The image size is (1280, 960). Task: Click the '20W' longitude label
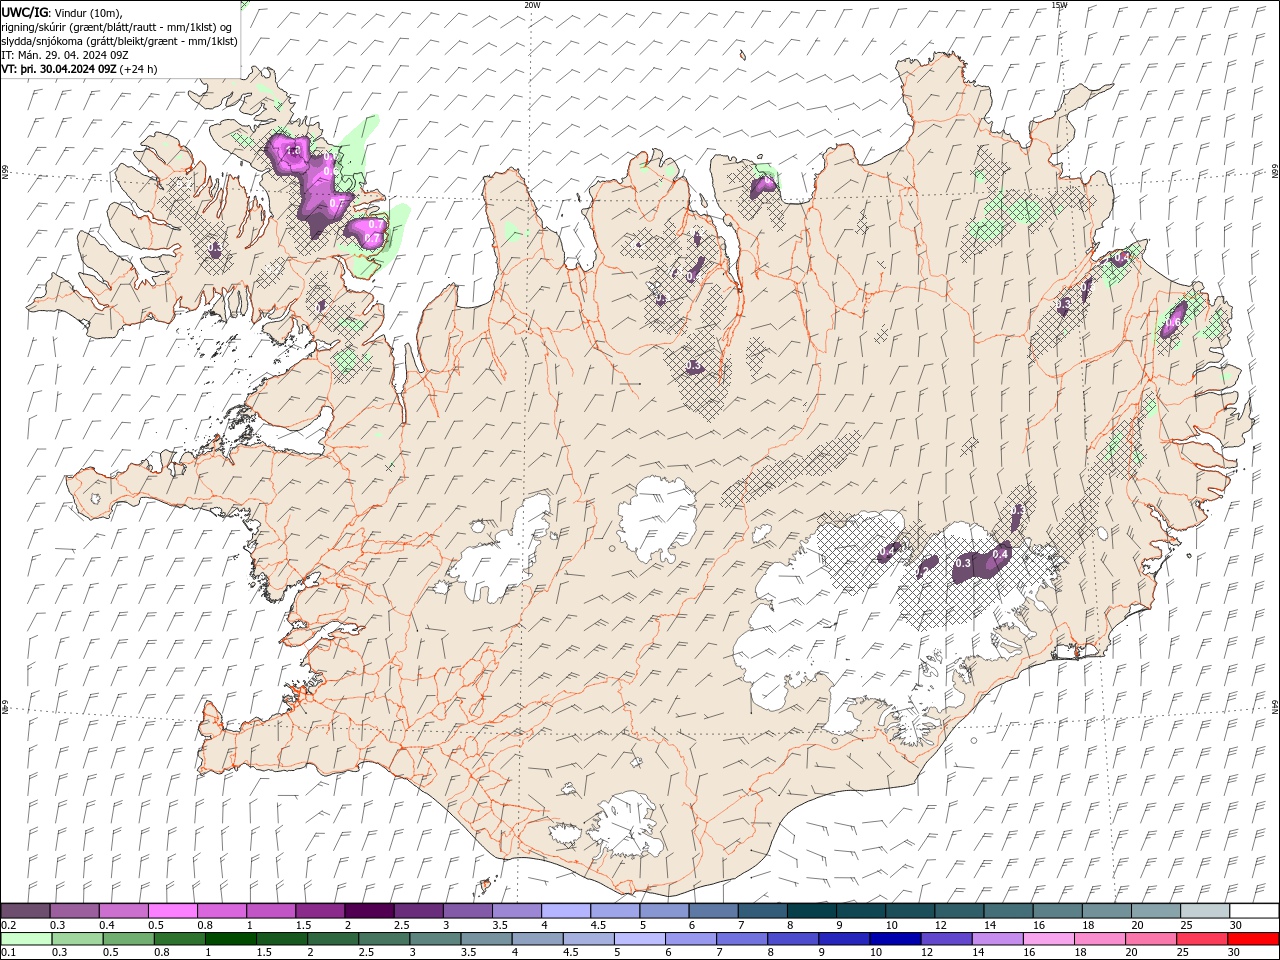pyautogui.click(x=532, y=5)
